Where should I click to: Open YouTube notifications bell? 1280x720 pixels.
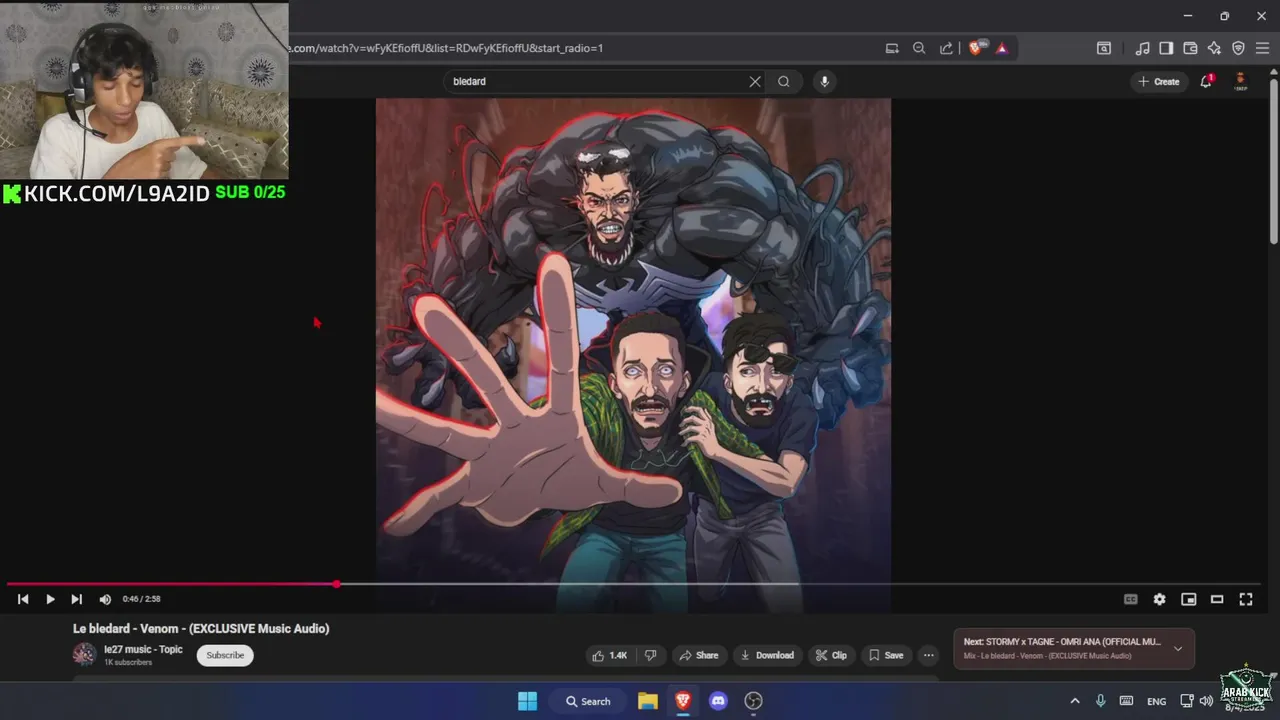(x=1206, y=82)
